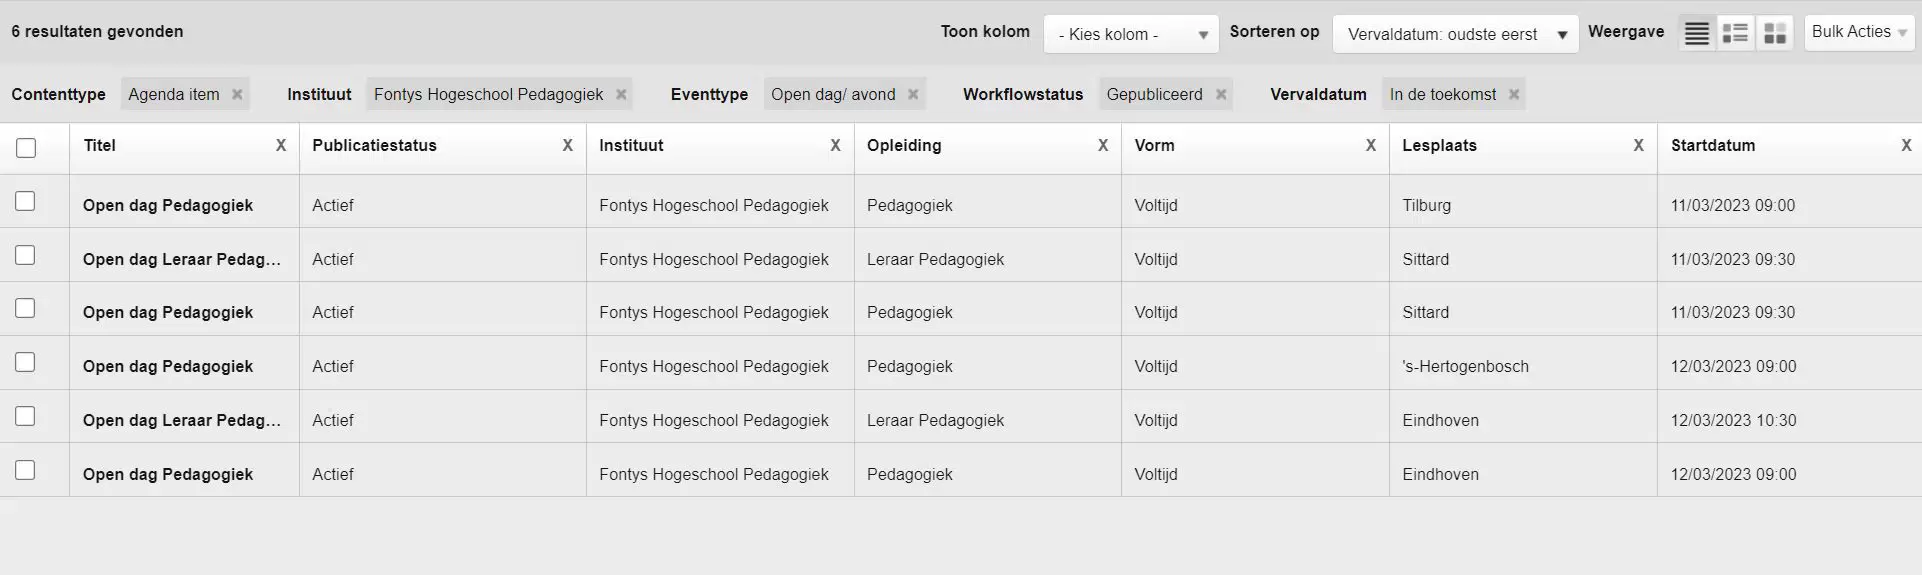Sort by the Vorm column header
The width and height of the screenshot is (1922, 575).
(x=1154, y=146)
